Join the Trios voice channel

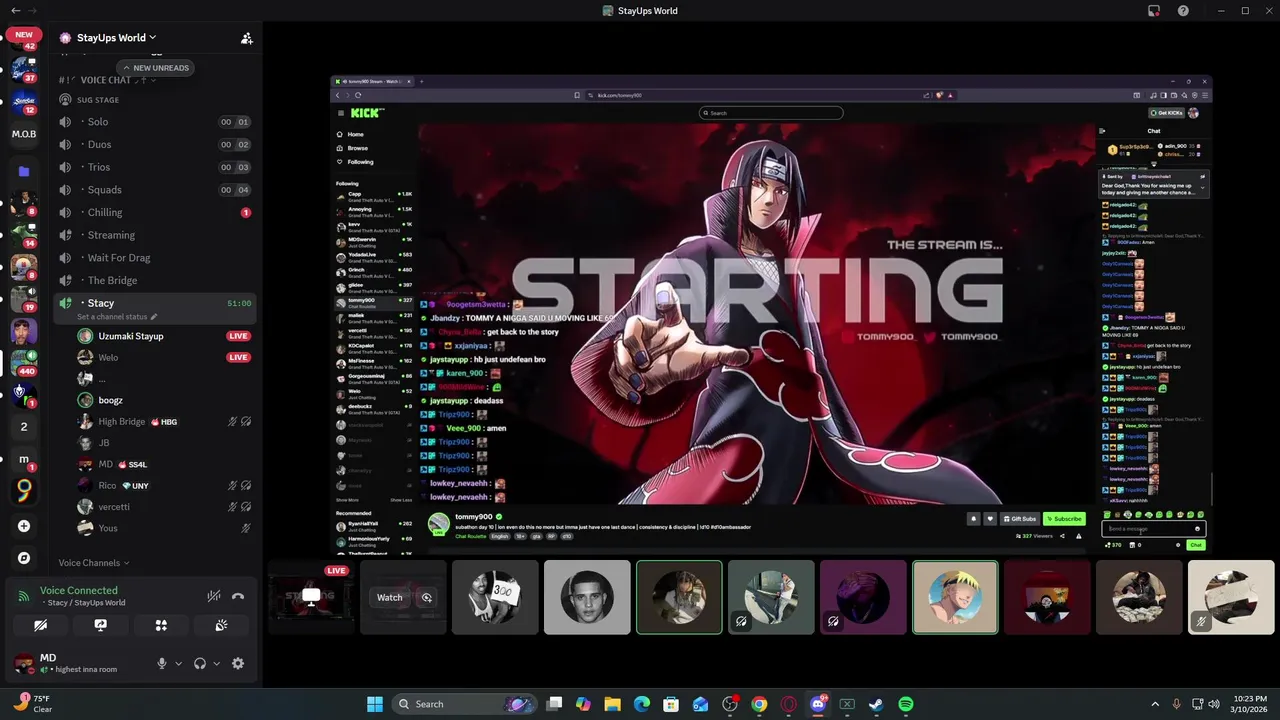[155, 167]
